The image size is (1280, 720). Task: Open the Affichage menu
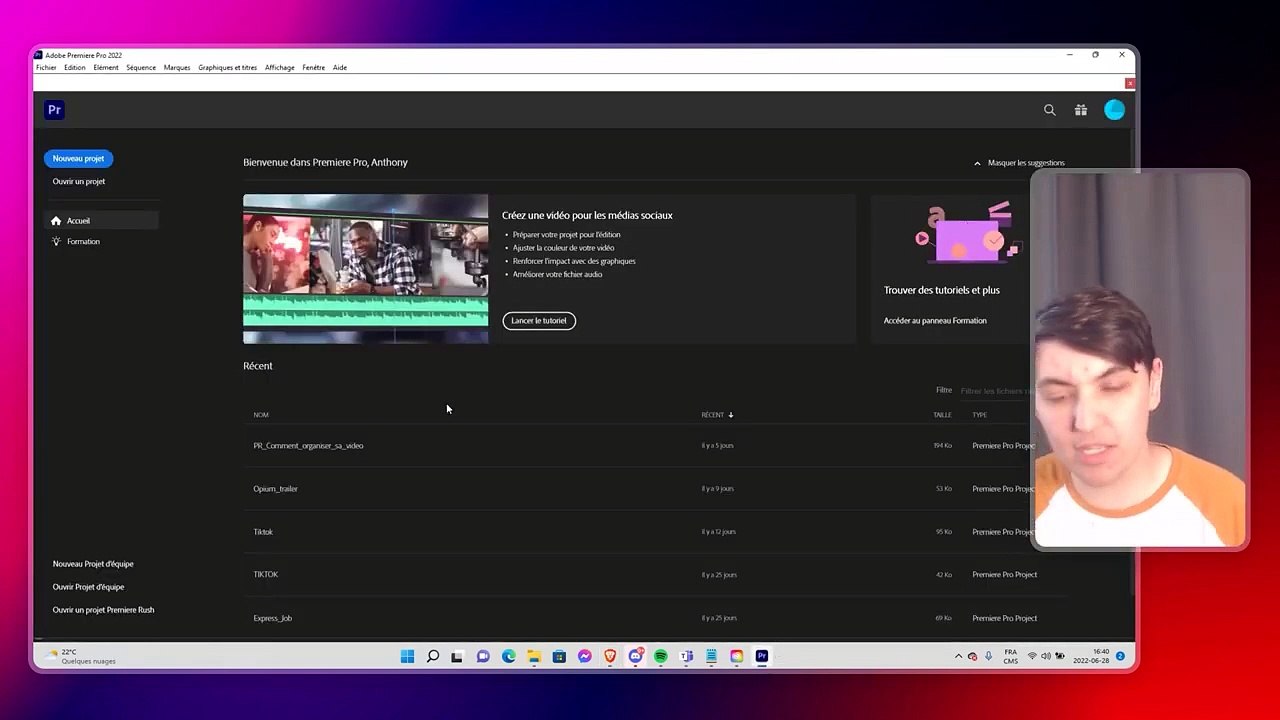(280, 68)
